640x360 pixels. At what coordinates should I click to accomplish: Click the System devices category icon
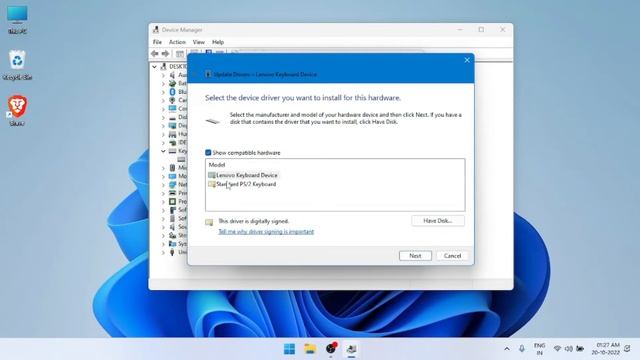172,244
